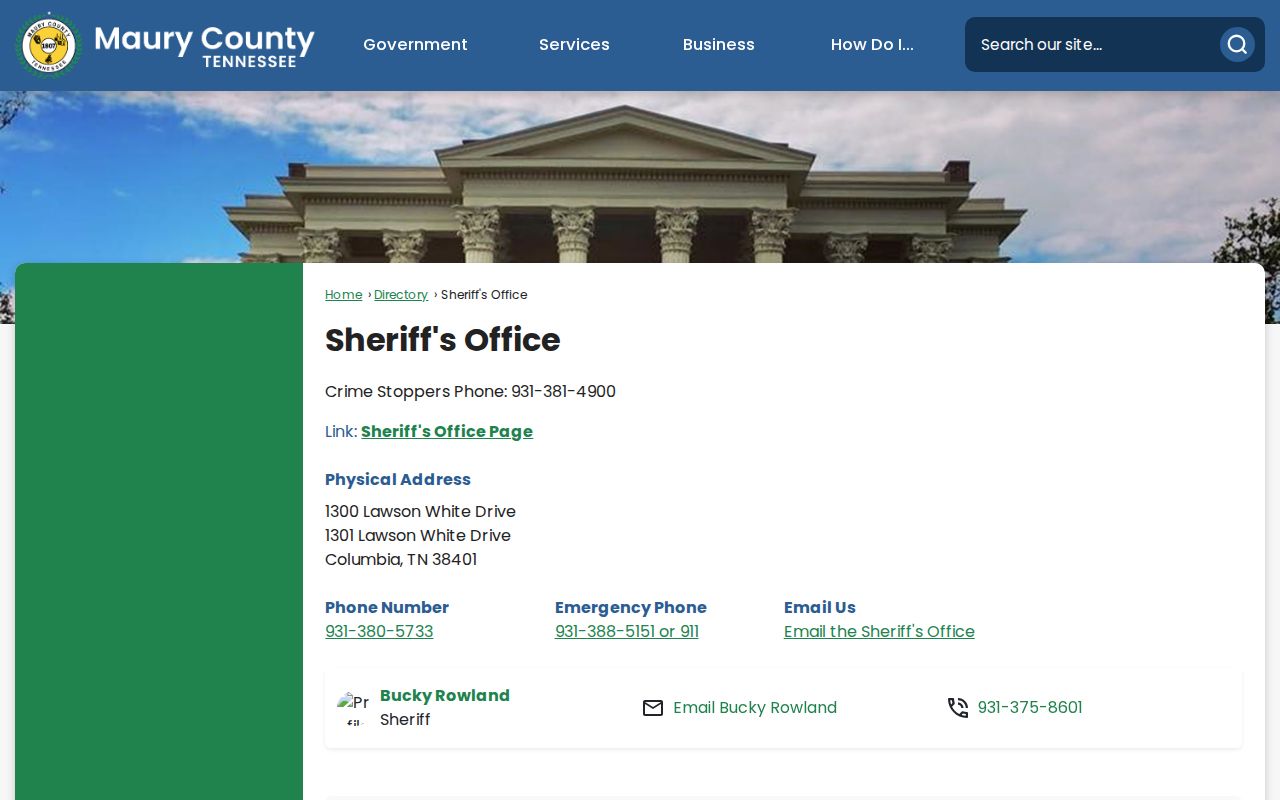Click the Sheriff's Office breadcrumb text
This screenshot has height=800, width=1280.
(484, 295)
